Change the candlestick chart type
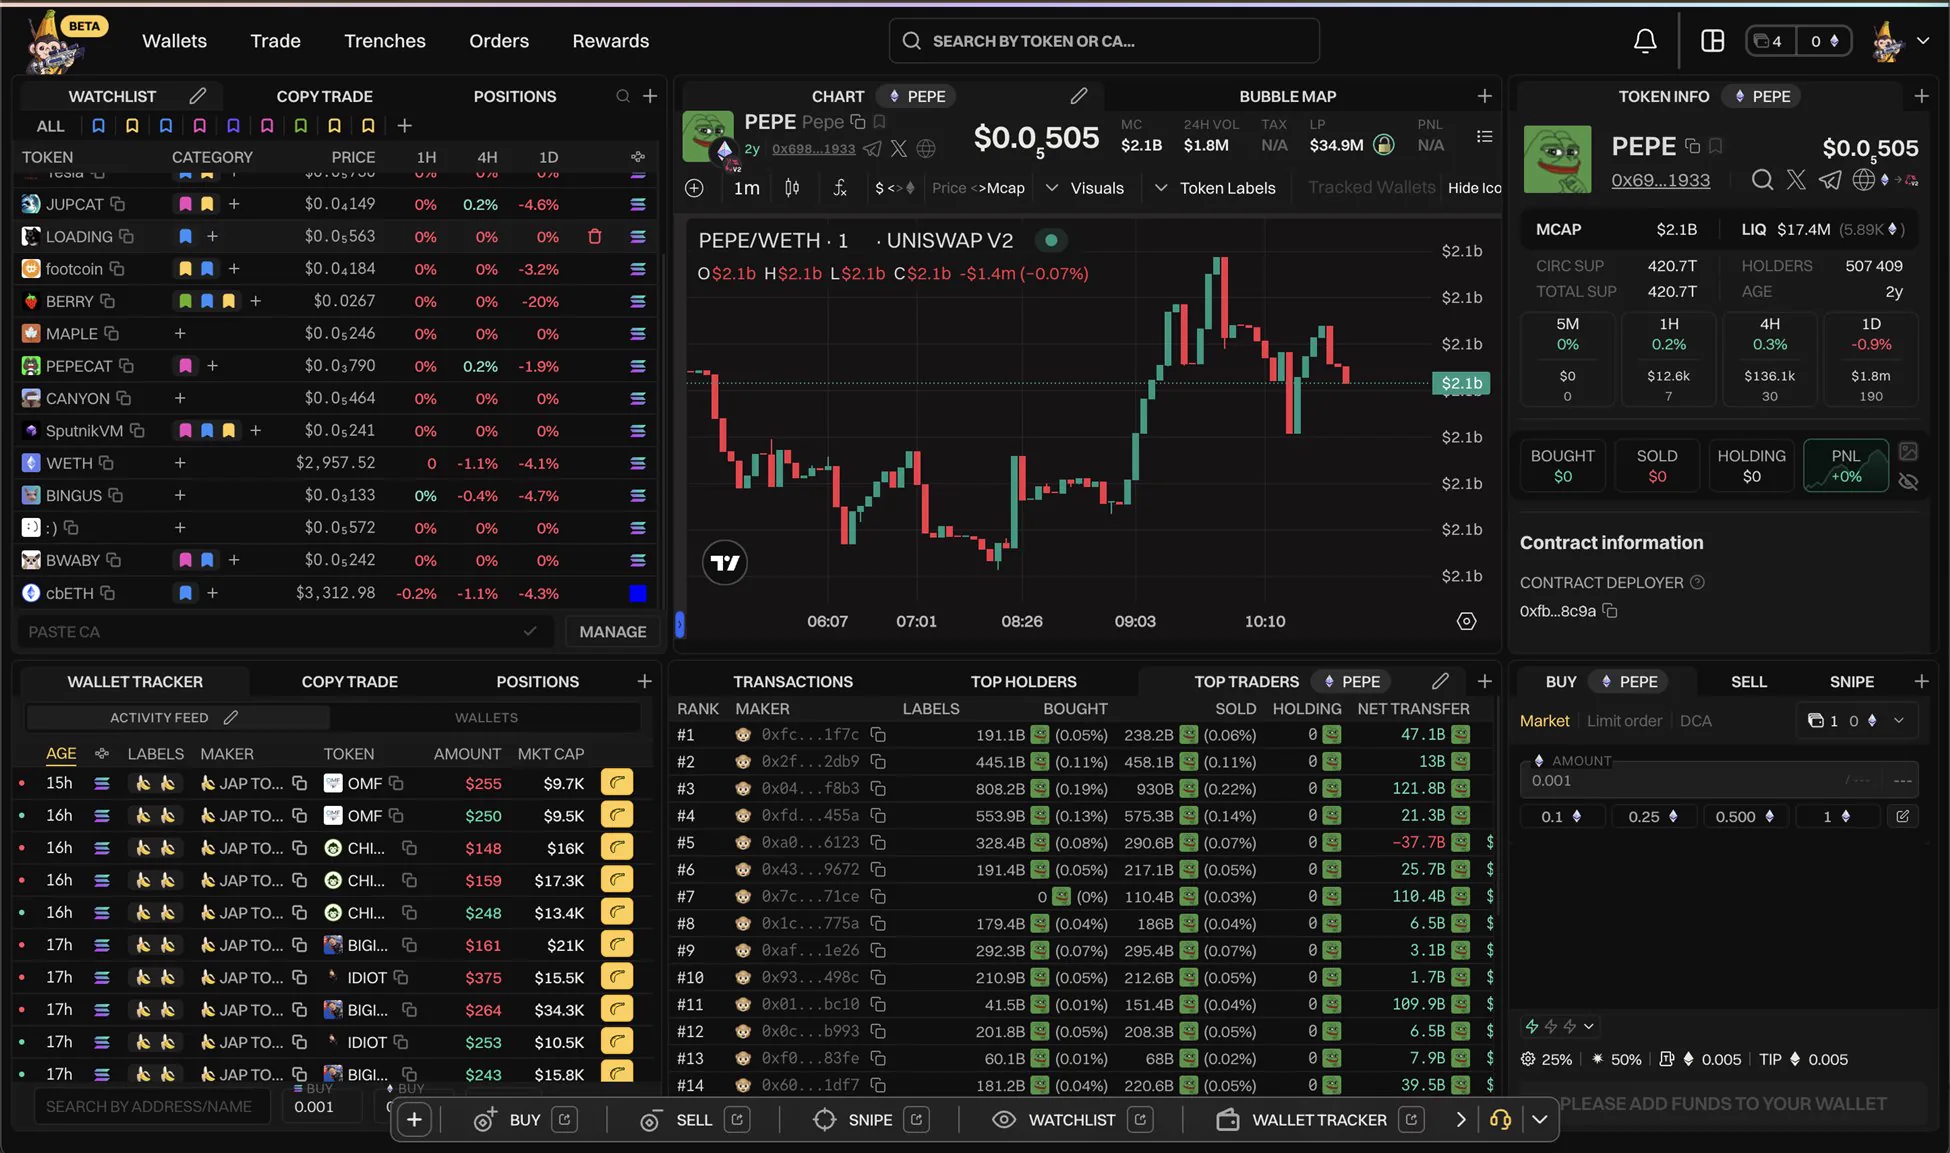 coord(792,188)
